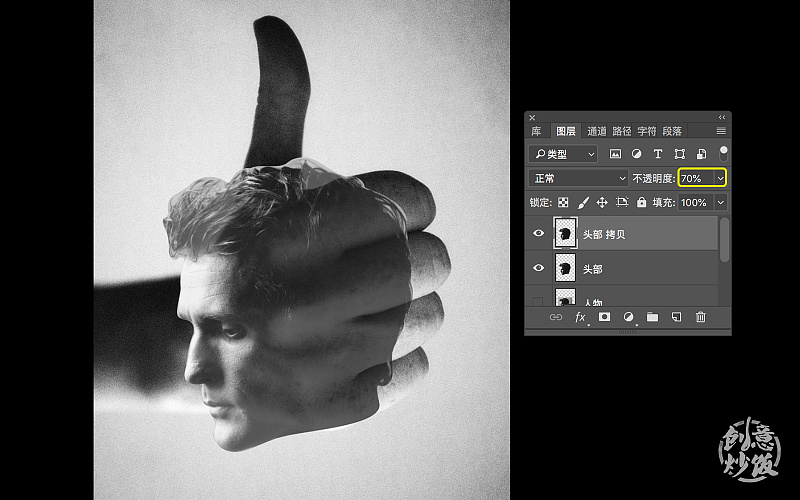Click the 填充 fill value field
Viewport: 800px width, 500px height.
point(694,202)
